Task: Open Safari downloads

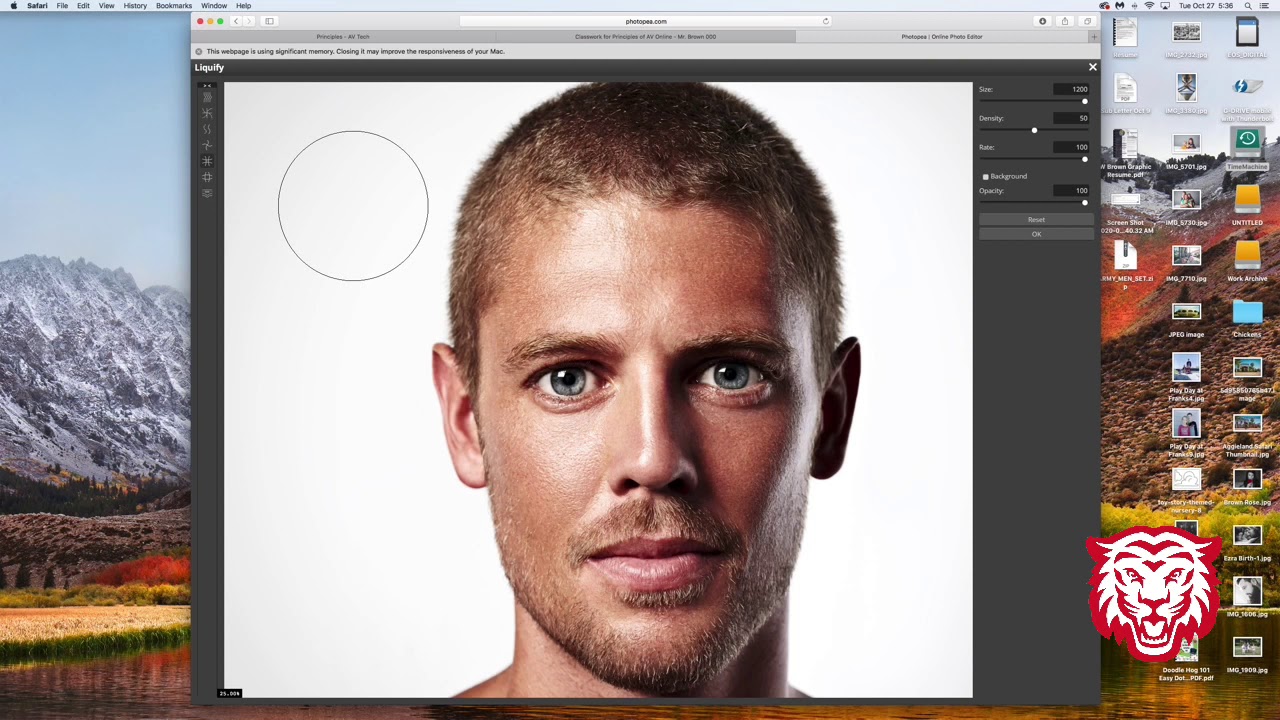Action: pyautogui.click(x=1042, y=21)
